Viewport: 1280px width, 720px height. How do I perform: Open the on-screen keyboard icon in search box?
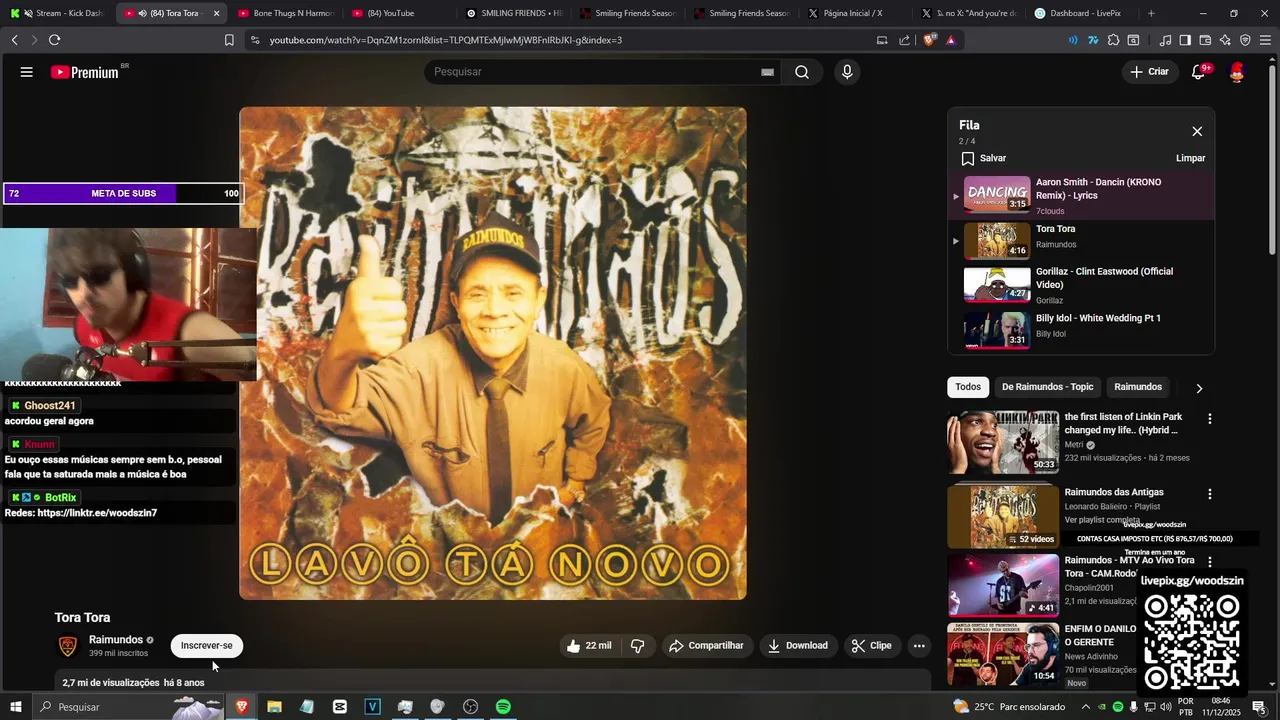[x=767, y=72]
